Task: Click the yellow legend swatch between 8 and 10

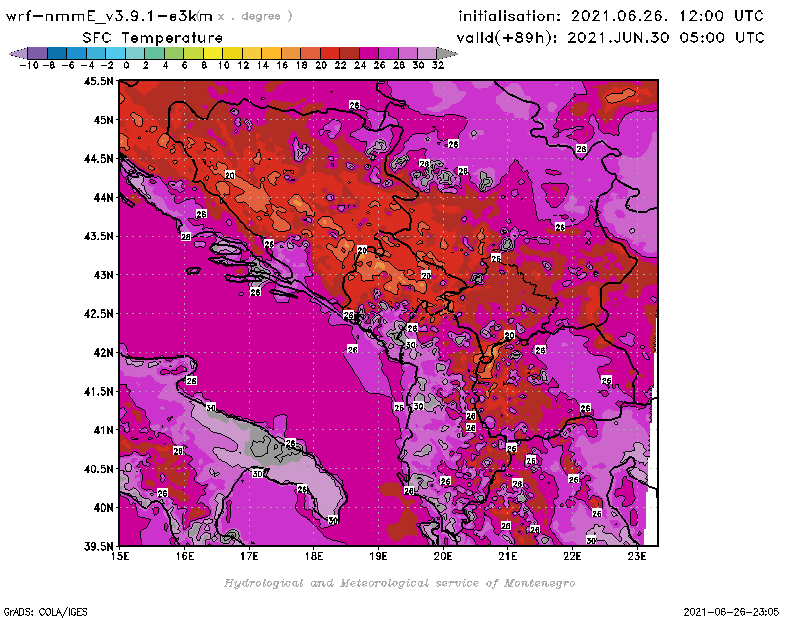Action: [213, 53]
